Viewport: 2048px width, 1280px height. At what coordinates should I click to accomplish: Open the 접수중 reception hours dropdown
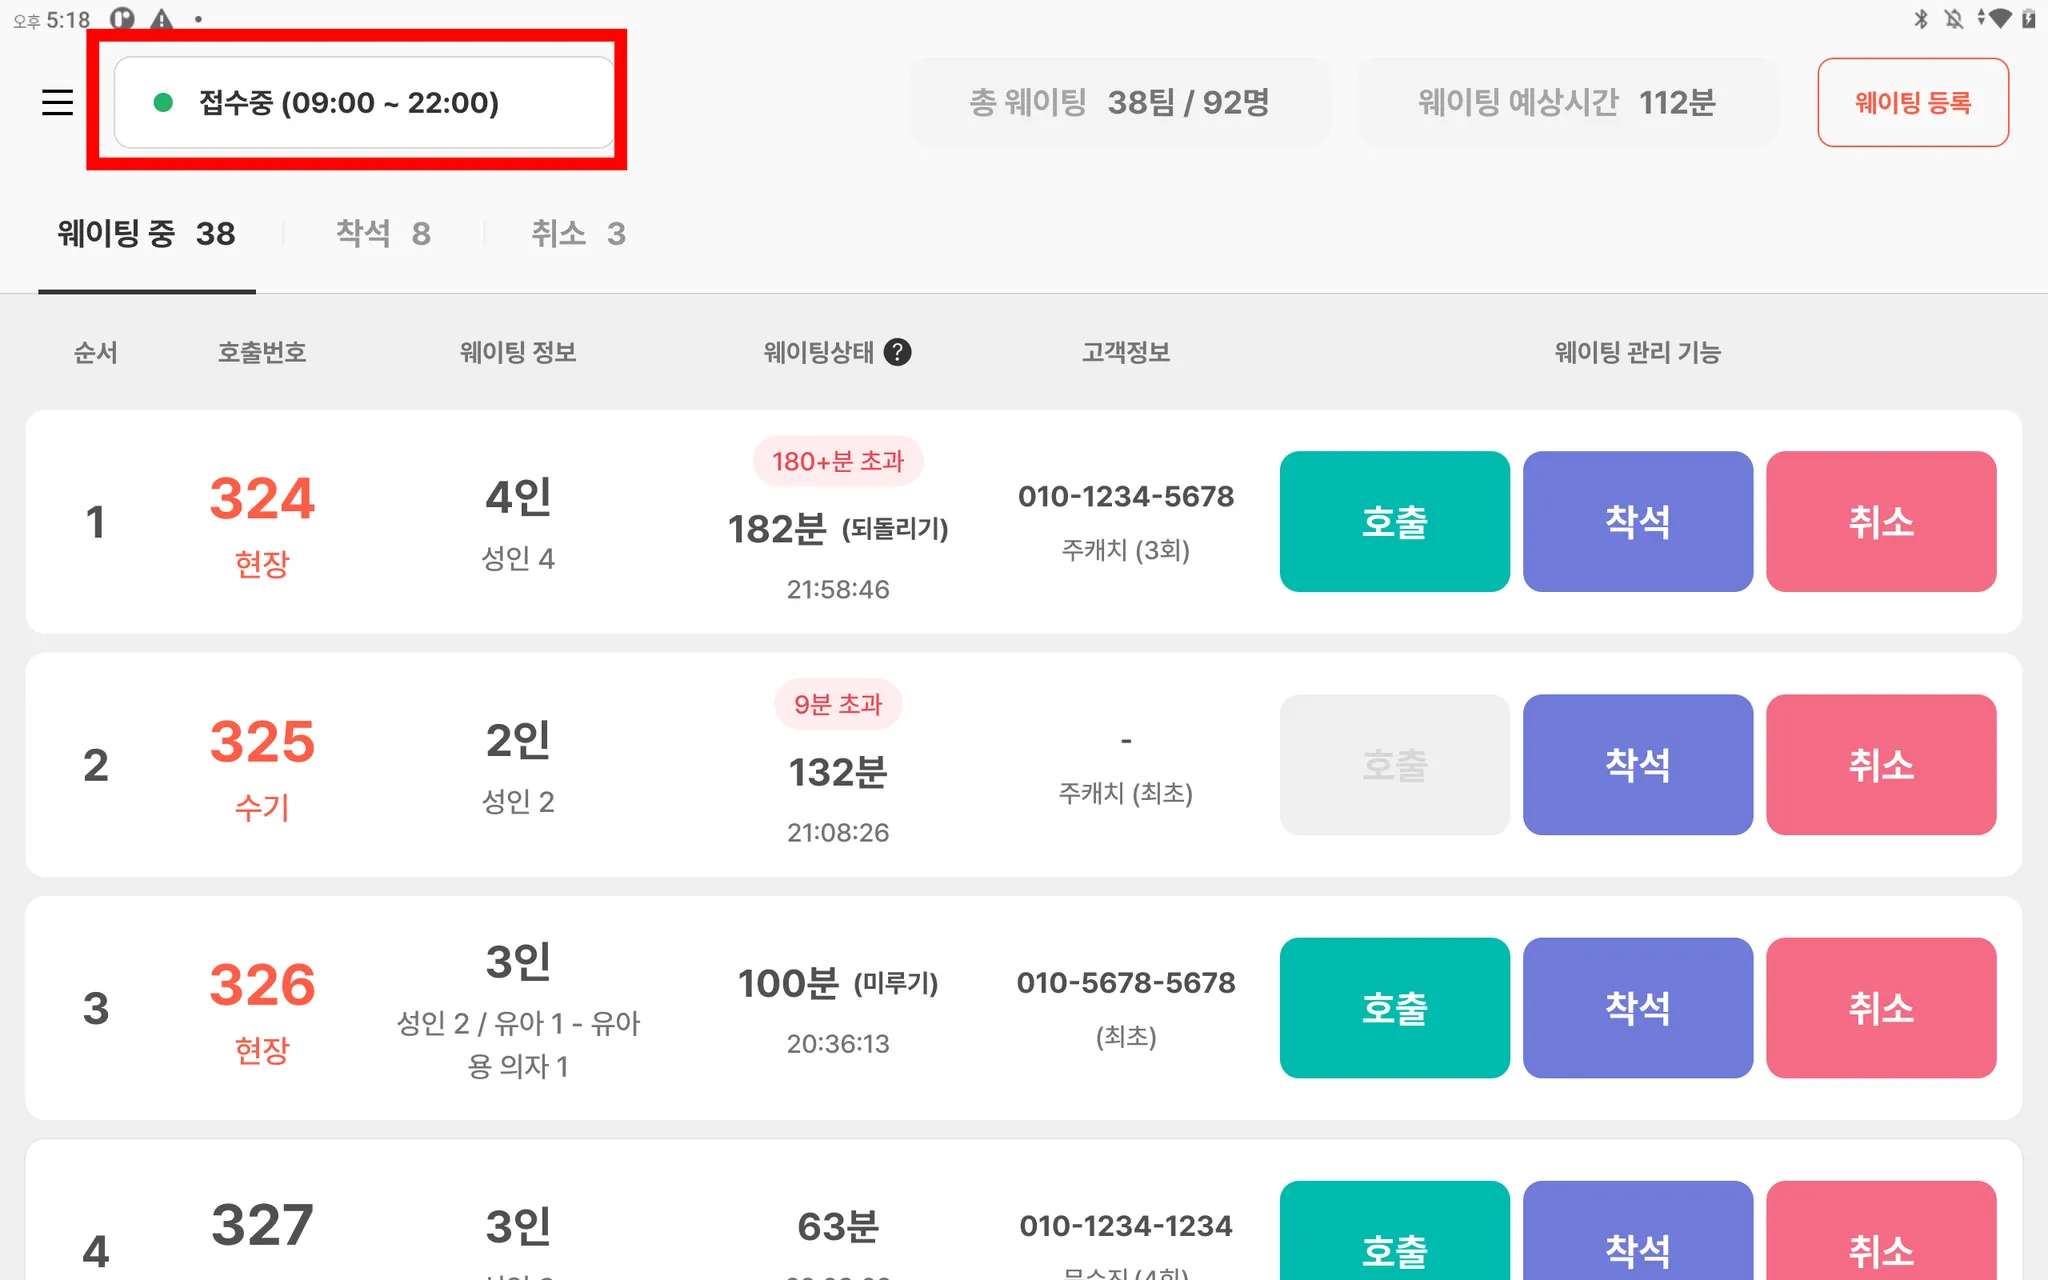point(364,102)
